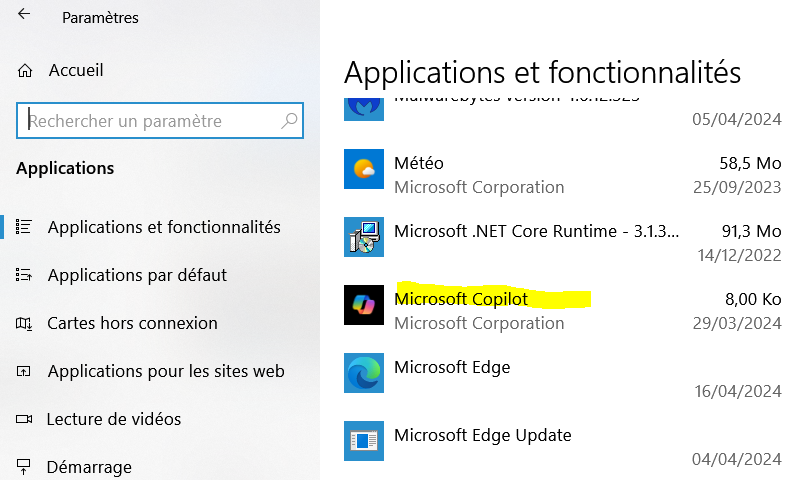
Task: Open Applications pour les sites web
Action: (x=166, y=371)
